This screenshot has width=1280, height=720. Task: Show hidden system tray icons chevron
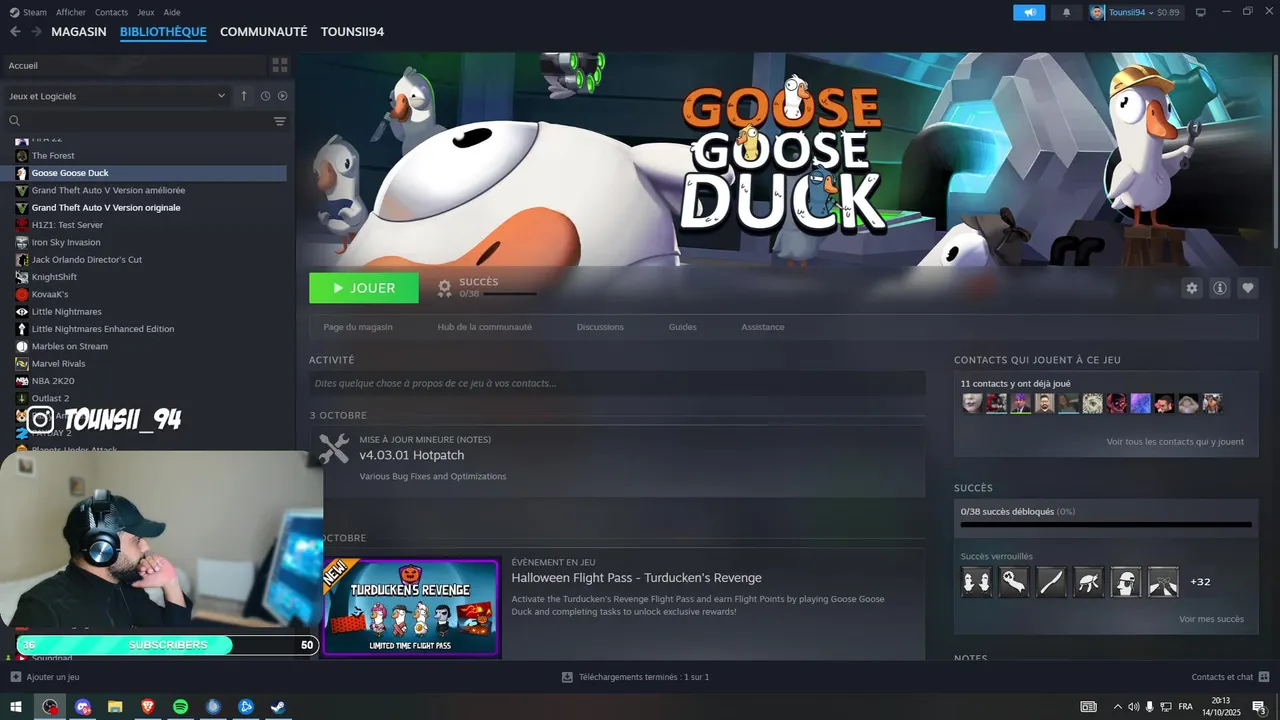(1117, 707)
